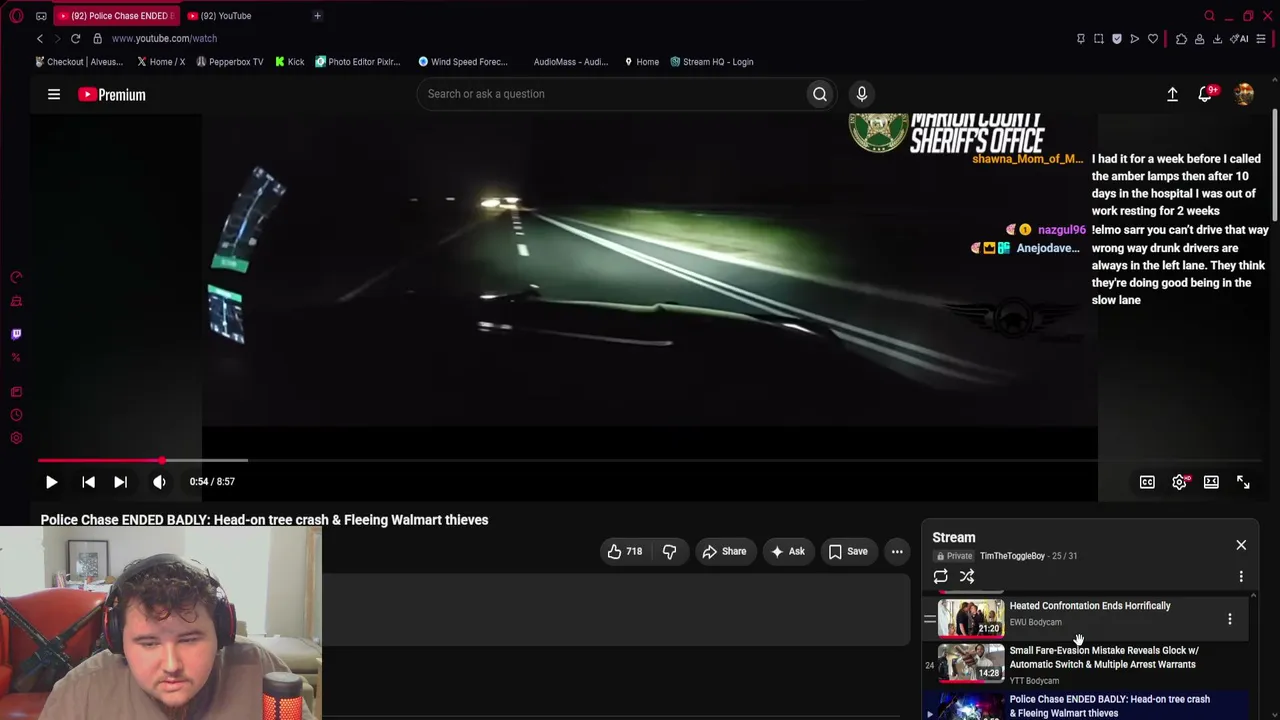Open the Pepperbox TV bookmark

(230, 62)
